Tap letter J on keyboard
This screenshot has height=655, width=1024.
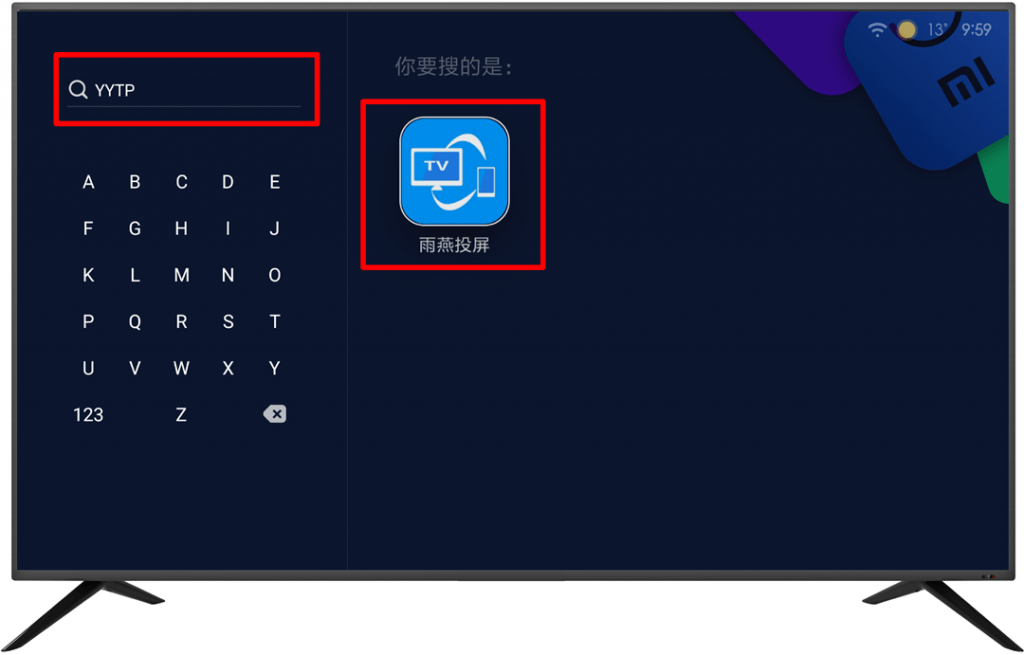pyautogui.click(x=275, y=229)
